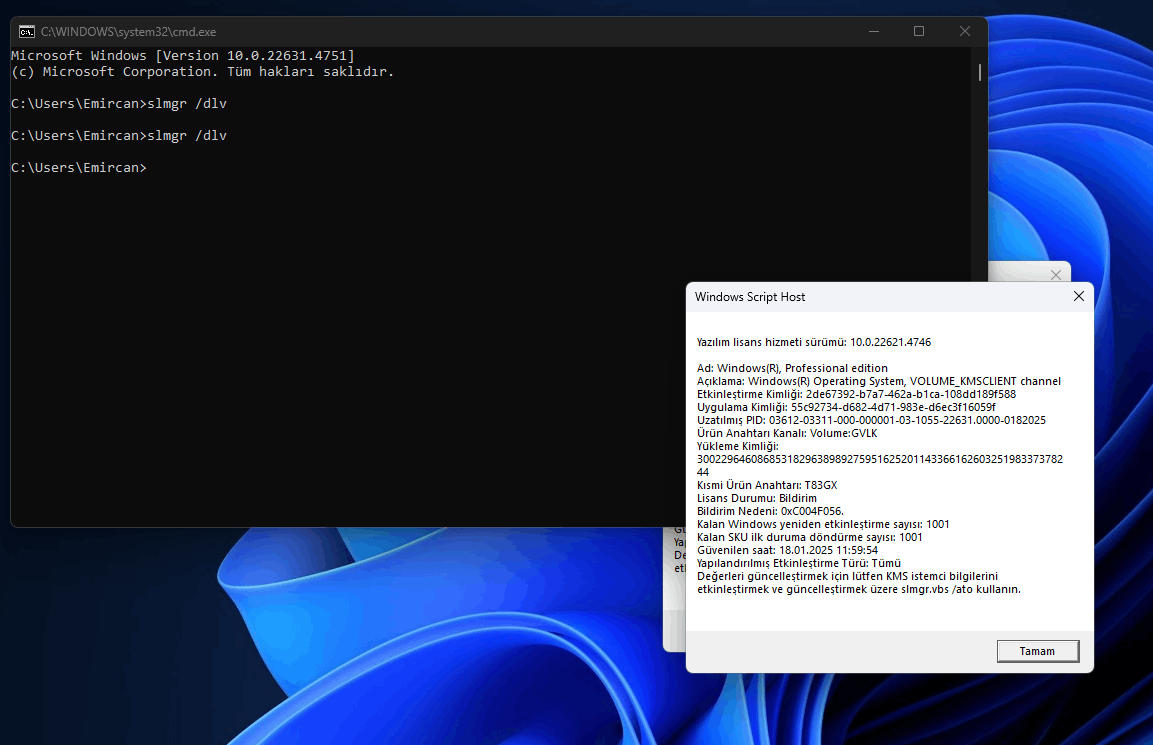Click the C:\WINDOWS\system32\cmd.exe title text
The width and height of the screenshot is (1153, 745).
(x=129, y=32)
